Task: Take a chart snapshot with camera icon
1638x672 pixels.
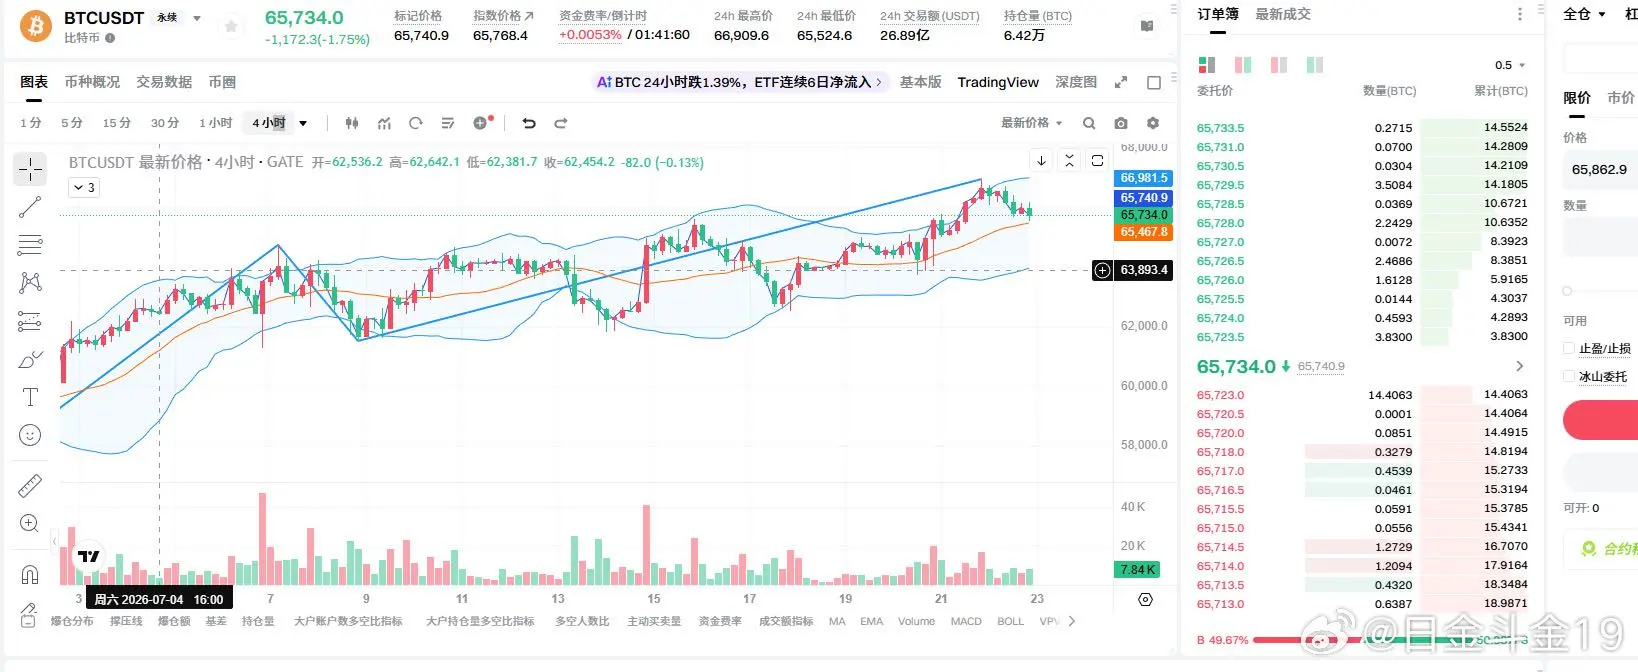Action: point(1121,123)
